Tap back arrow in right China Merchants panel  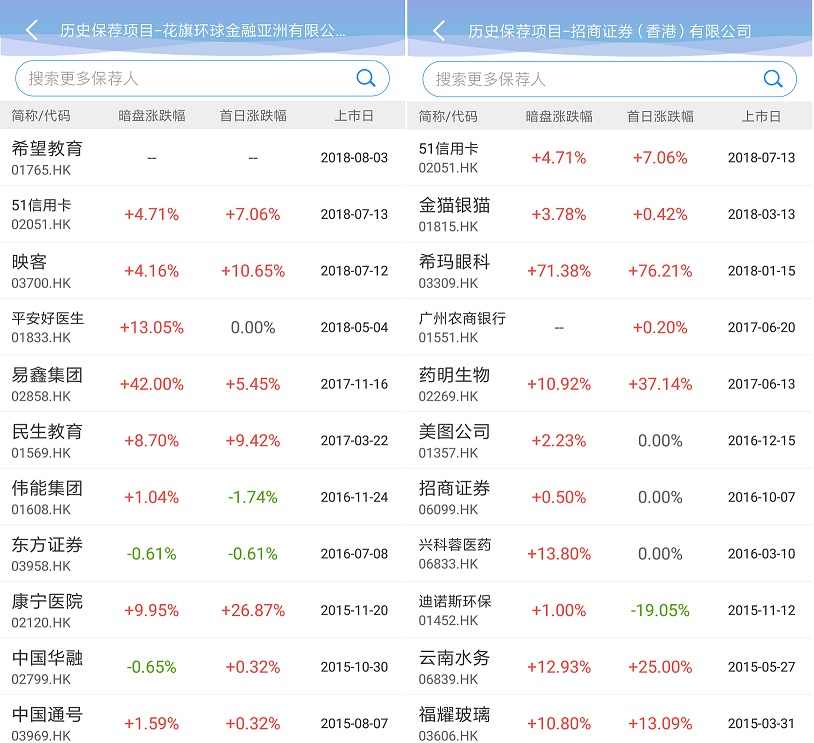439,31
